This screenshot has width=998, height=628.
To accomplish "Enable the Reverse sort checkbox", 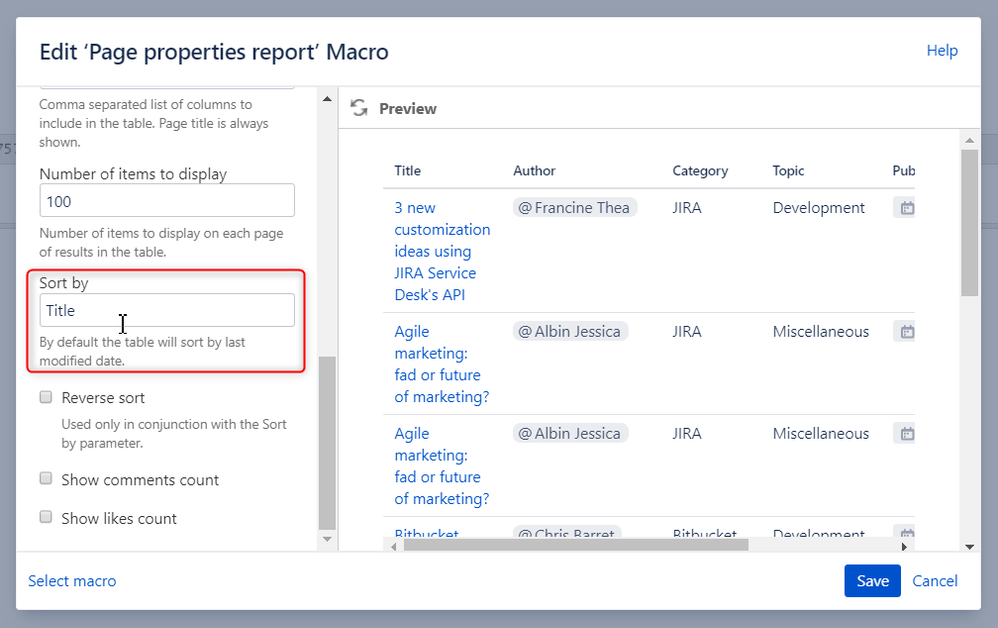I will (x=46, y=397).
